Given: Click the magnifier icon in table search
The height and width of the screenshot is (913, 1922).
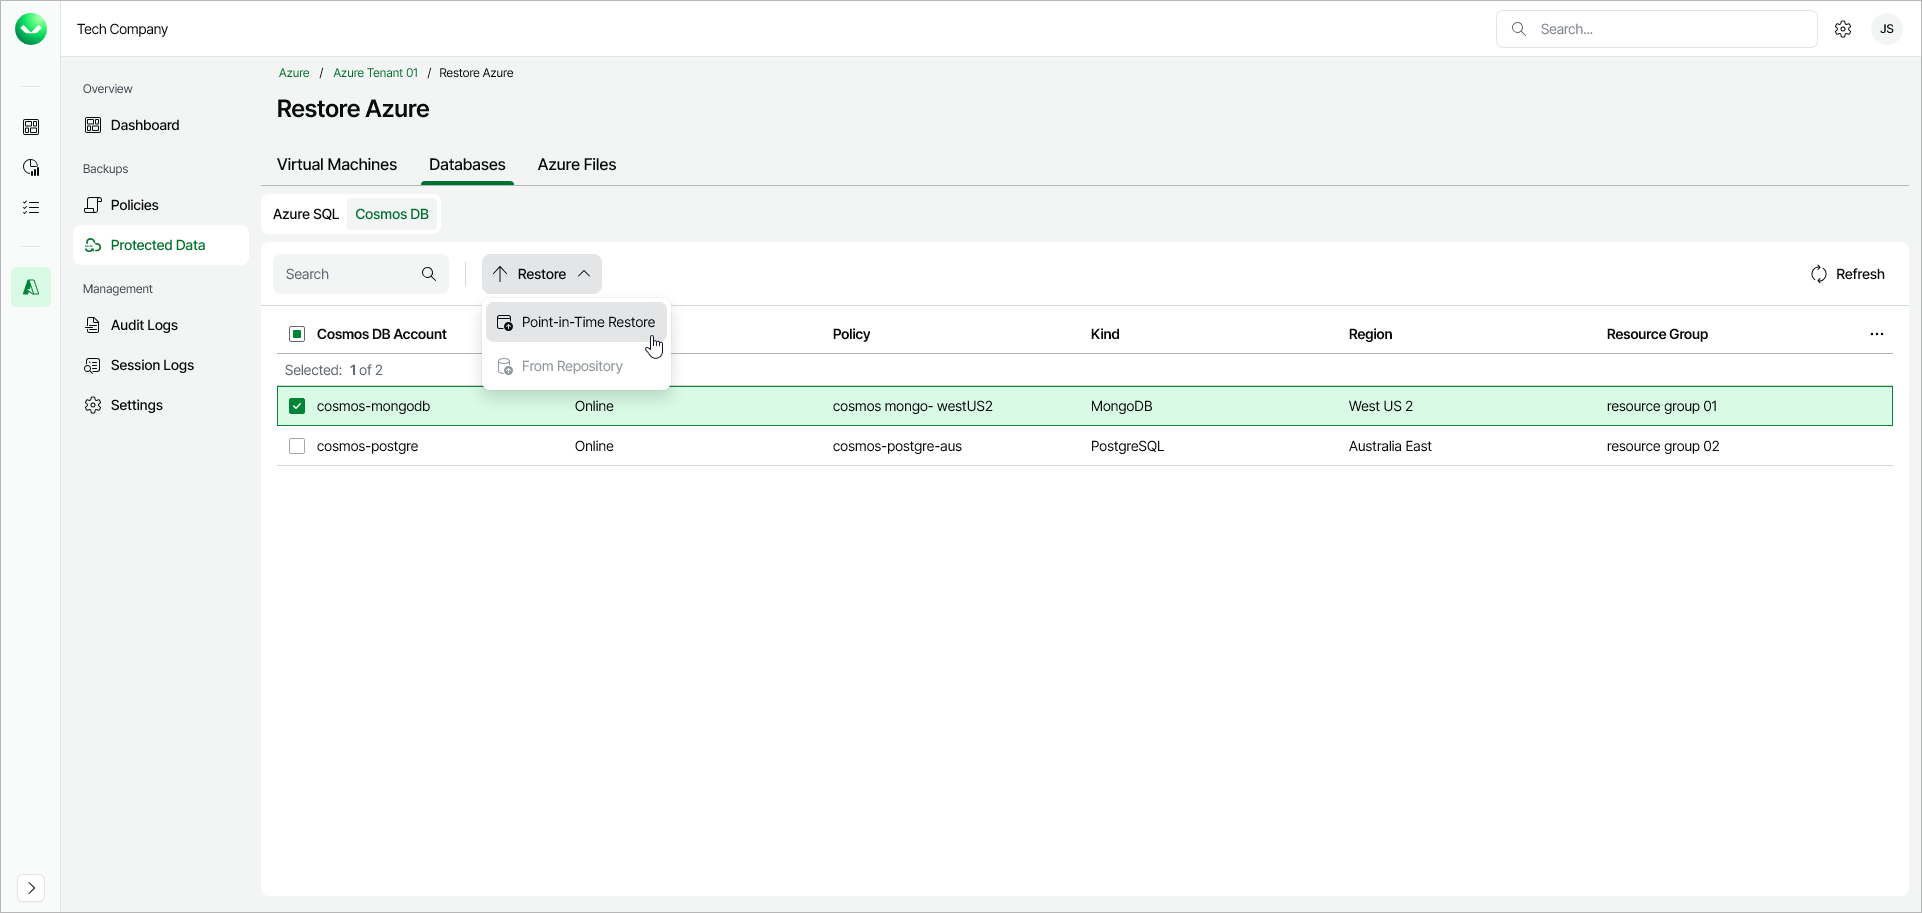Looking at the screenshot, I should point(429,274).
